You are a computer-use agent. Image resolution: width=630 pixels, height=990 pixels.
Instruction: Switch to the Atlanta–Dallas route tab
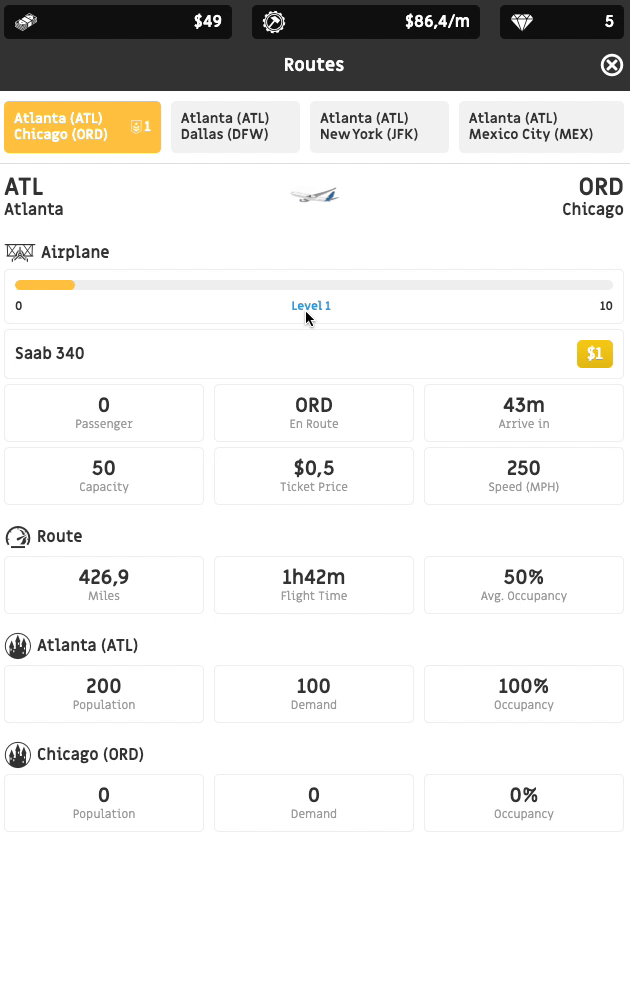pyautogui.click(x=235, y=127)
